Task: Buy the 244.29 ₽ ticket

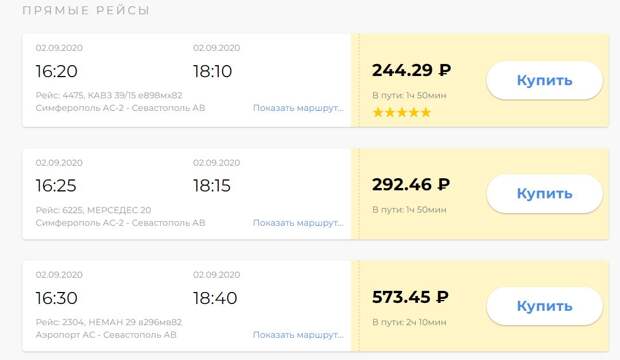Action: click(544, 80)
